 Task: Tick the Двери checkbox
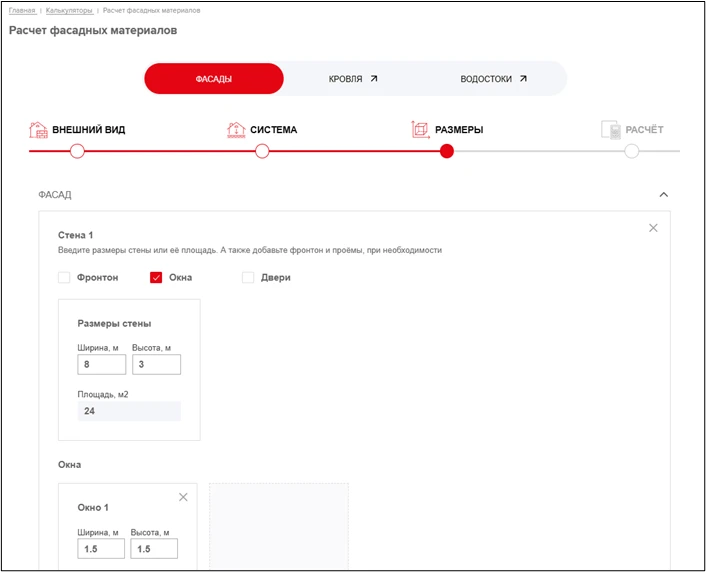point(248,277)
